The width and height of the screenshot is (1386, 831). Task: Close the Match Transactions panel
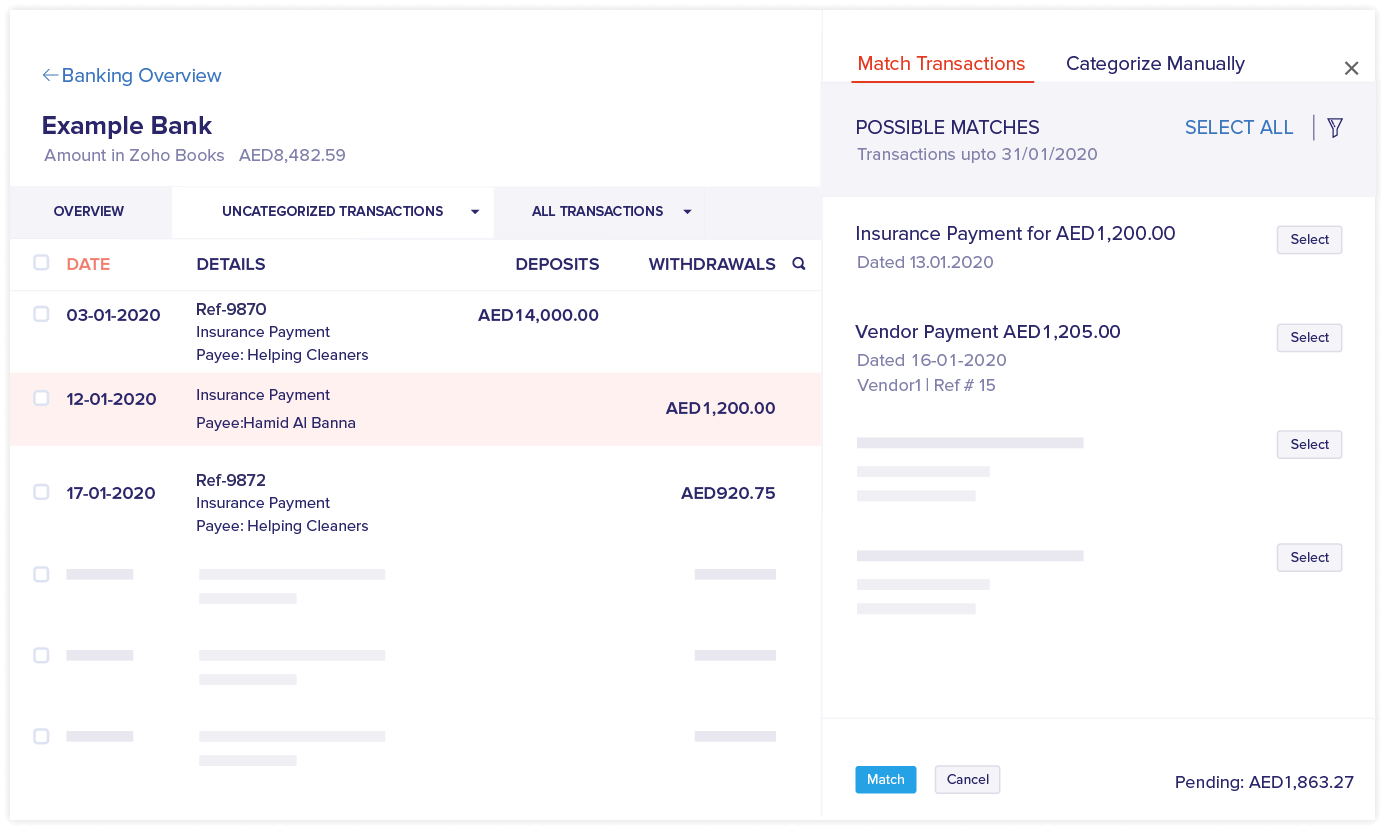(x=1351, y=68)
